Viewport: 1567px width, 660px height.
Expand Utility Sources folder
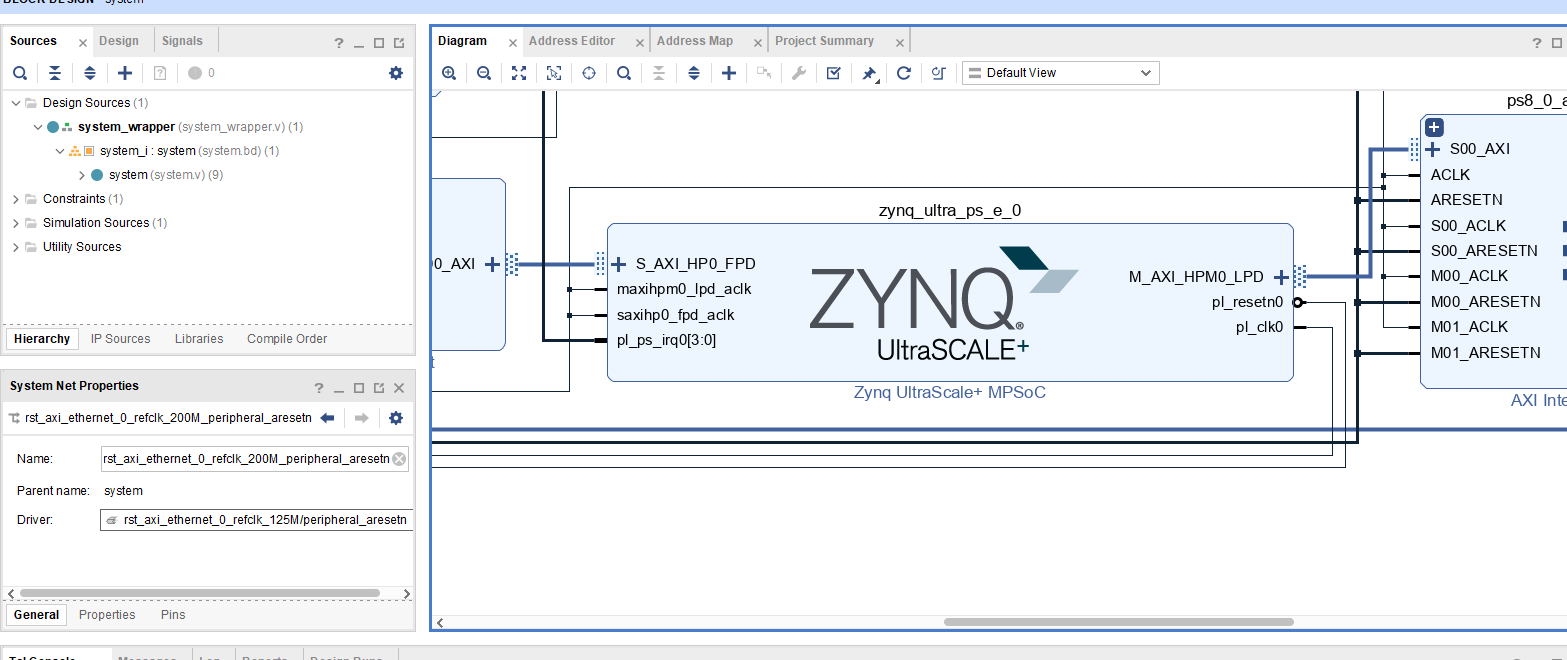[16, 247]
